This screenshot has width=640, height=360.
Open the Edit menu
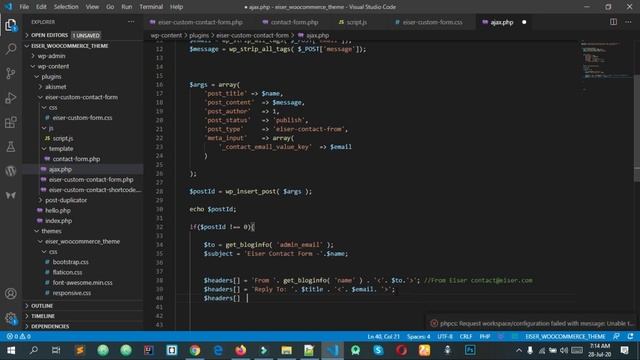click(x=41, y=7)
